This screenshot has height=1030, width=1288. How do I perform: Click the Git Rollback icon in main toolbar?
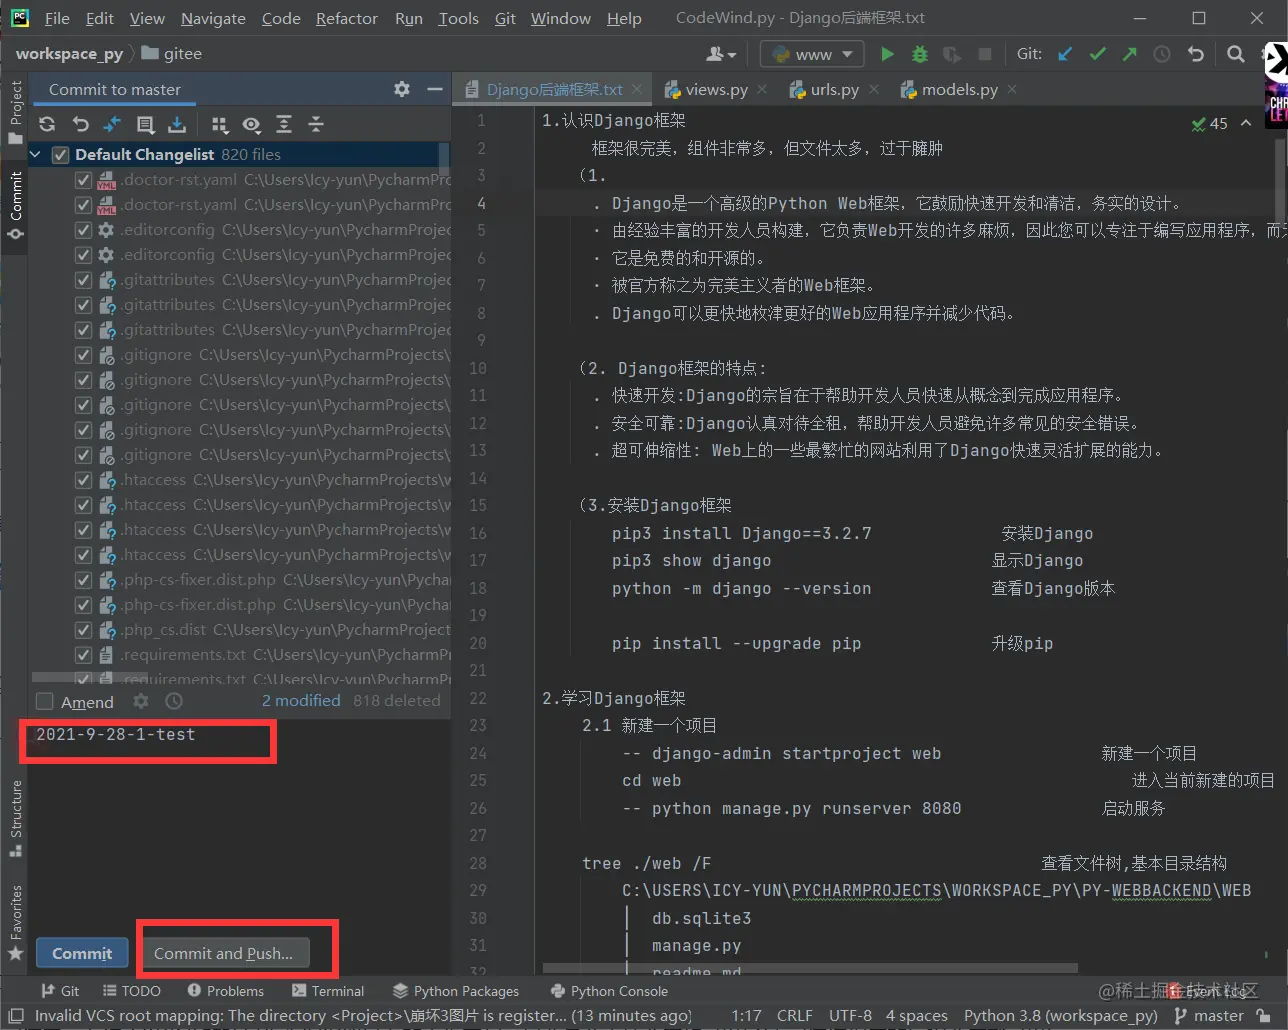tap(1195, 54)
